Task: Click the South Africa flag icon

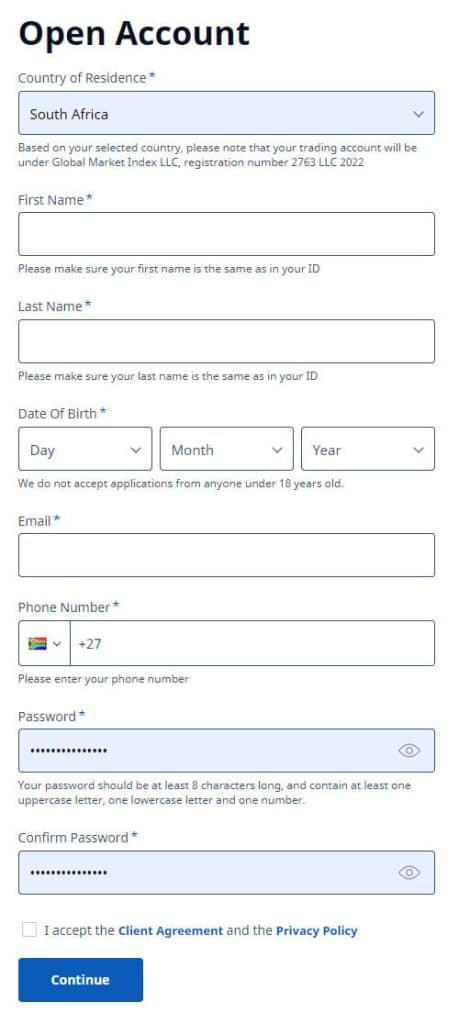Action: [x=37, y=643]
